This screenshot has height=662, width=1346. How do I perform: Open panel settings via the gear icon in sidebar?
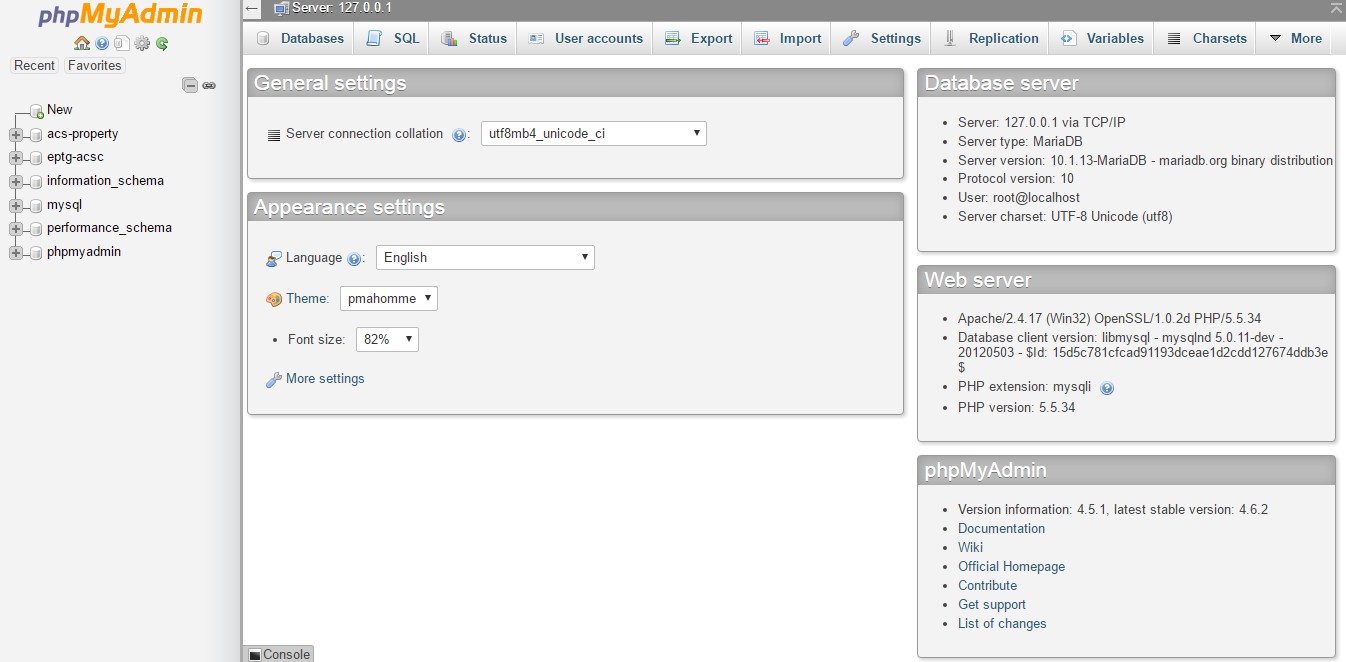141,43
